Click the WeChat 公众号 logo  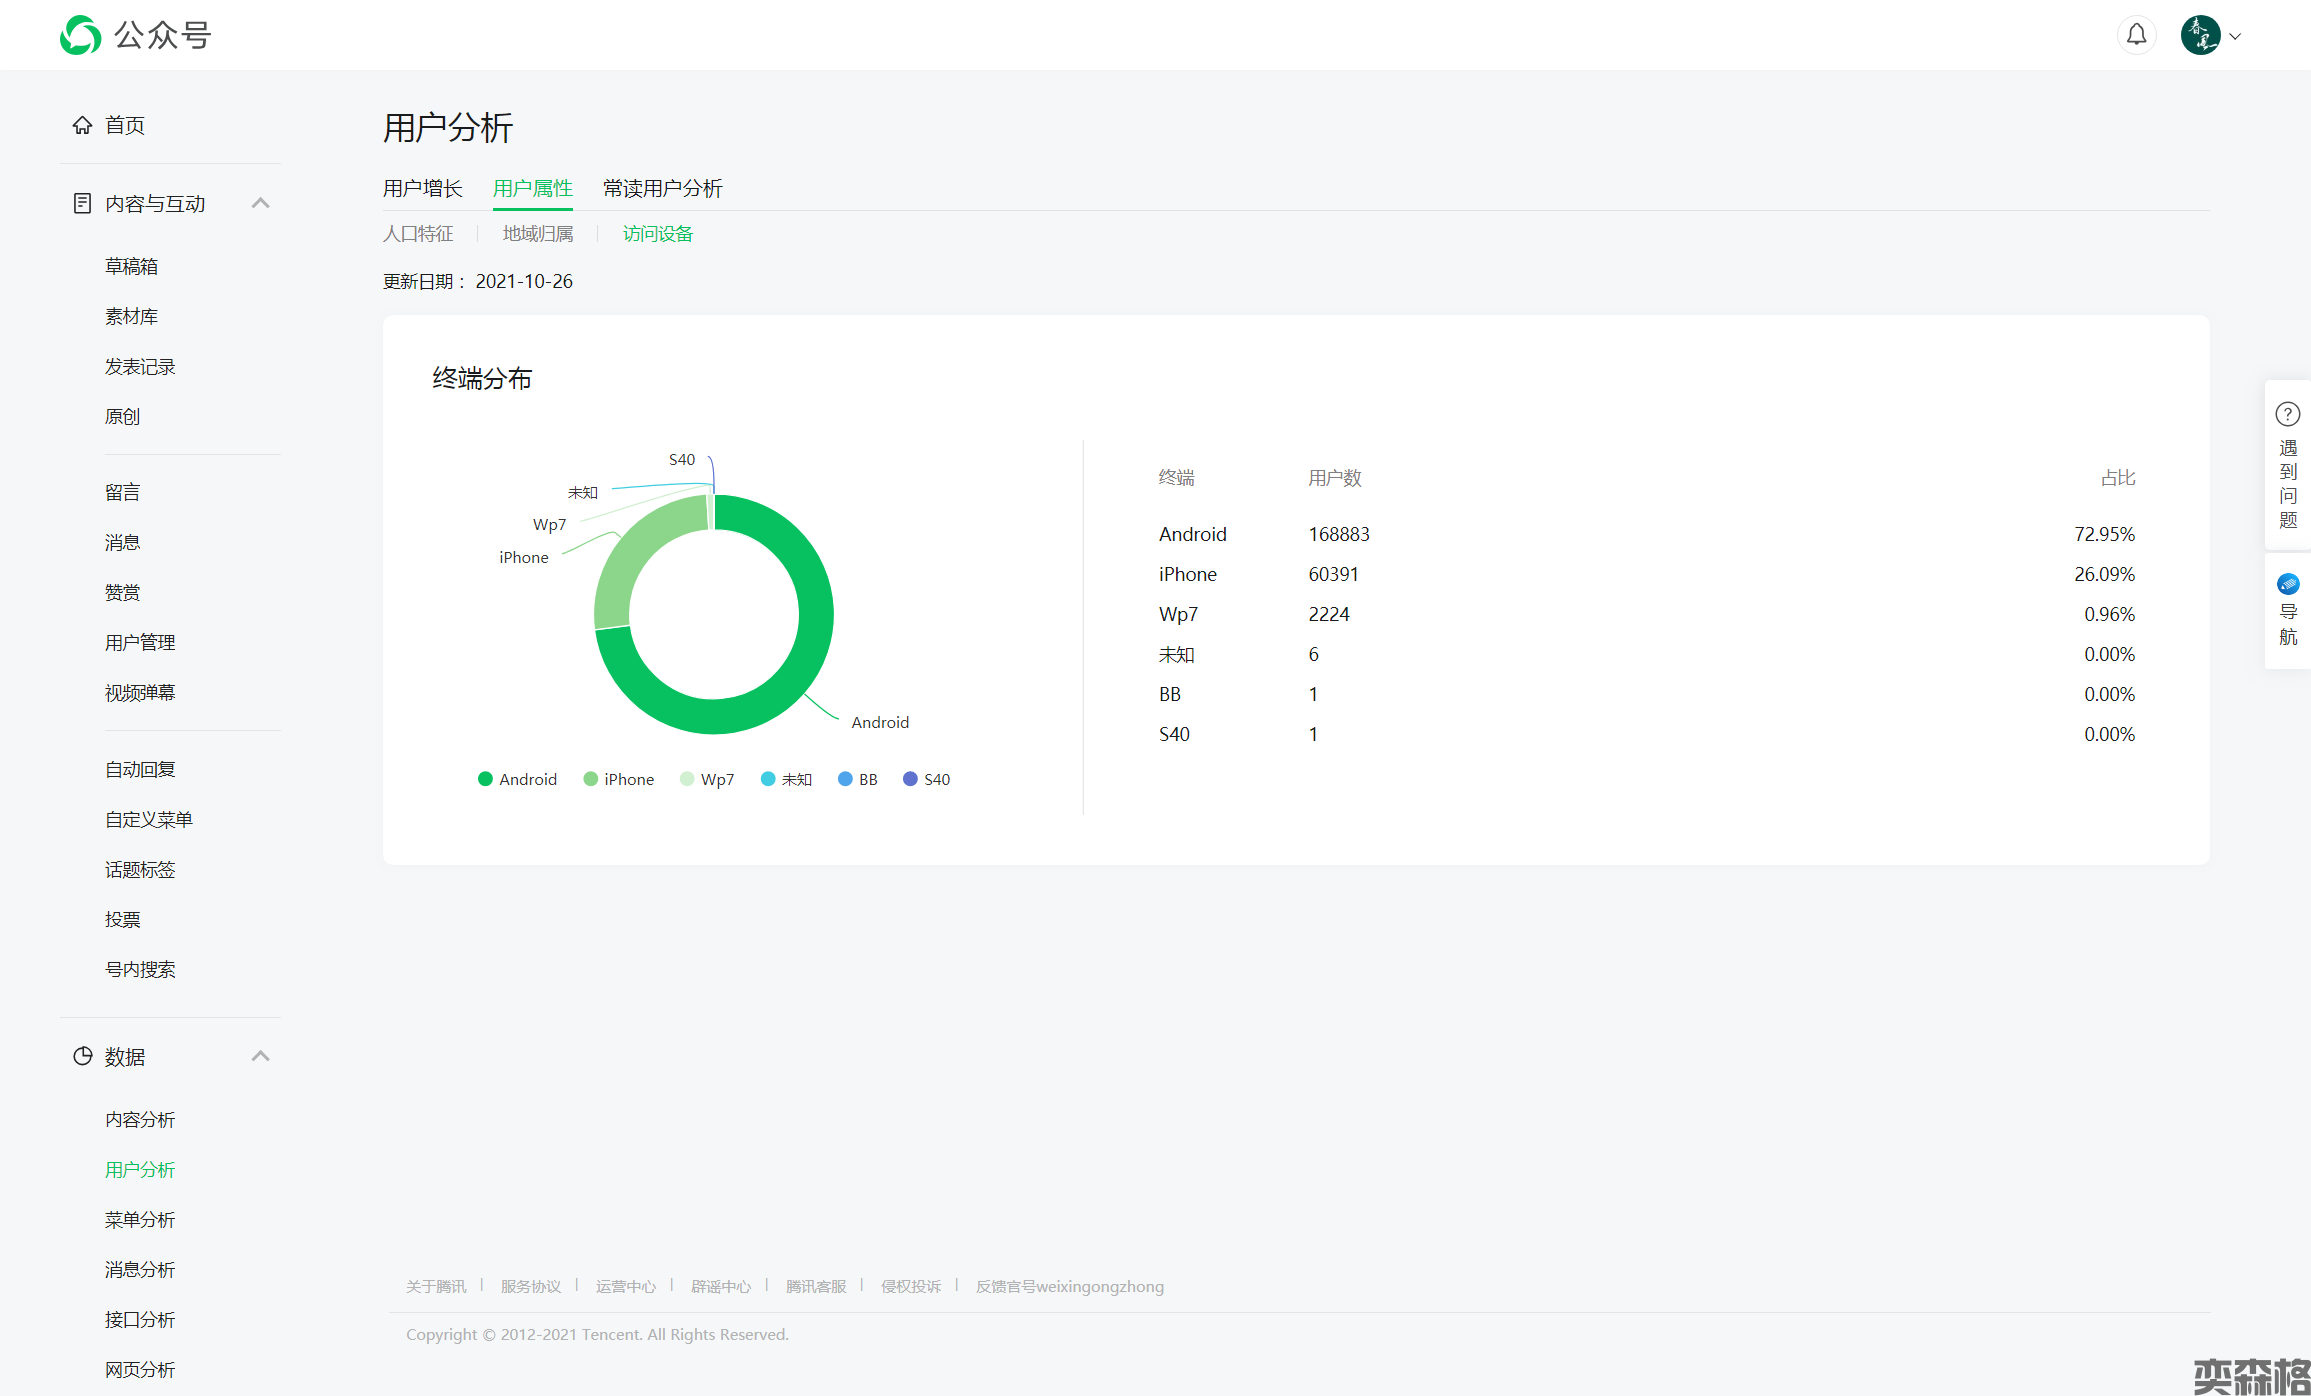click(81, 35)
